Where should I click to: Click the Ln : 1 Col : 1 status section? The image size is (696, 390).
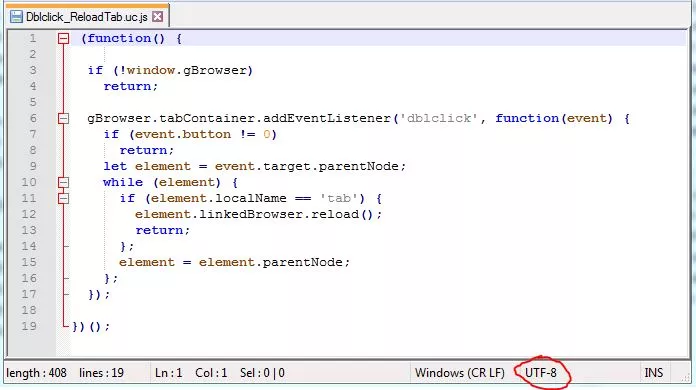(x=191, y=373)
